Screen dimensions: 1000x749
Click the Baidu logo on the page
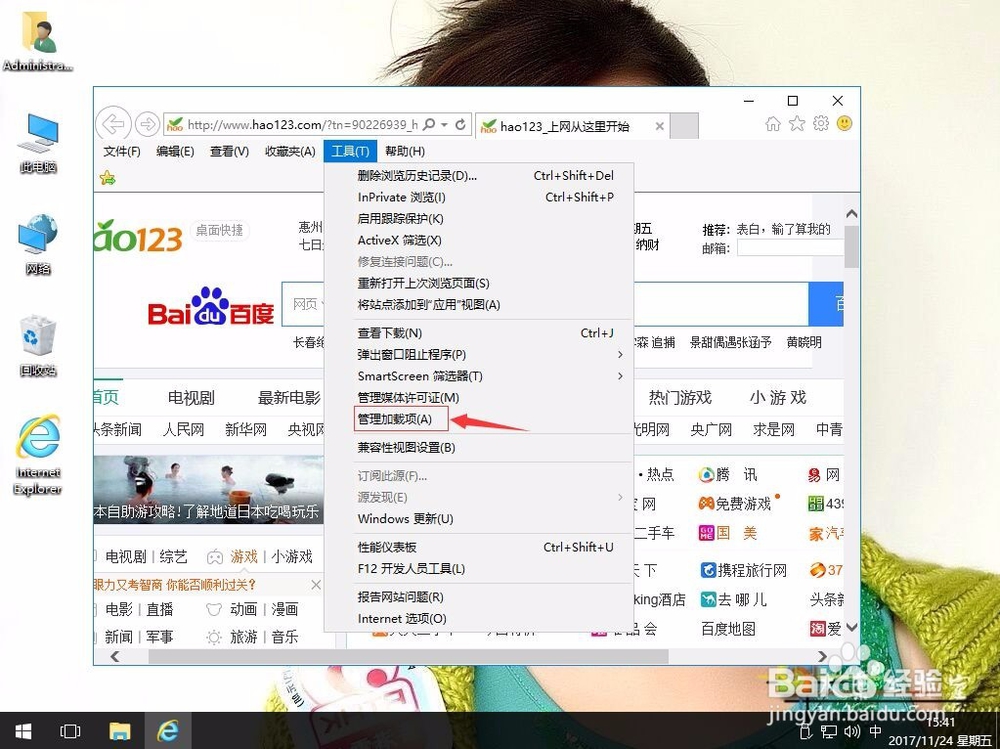(210, 307)
